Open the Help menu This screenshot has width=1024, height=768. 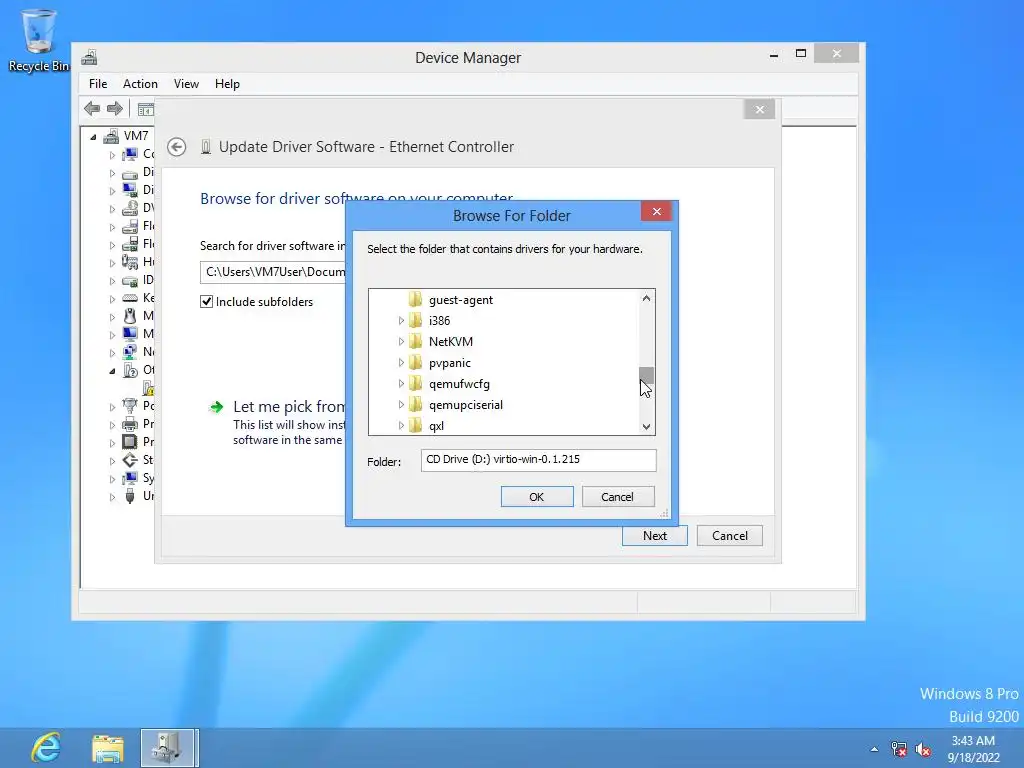point(227,84)
